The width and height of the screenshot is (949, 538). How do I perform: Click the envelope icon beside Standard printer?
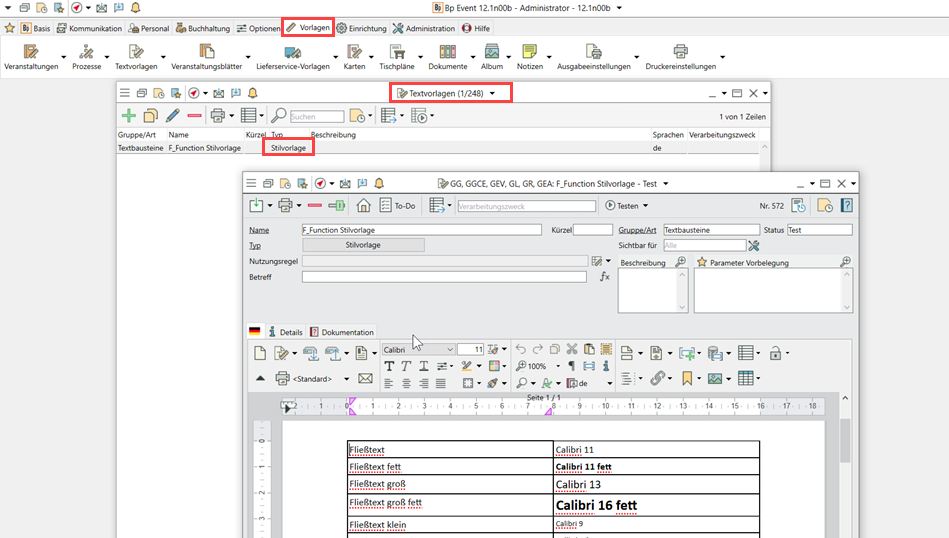pyautogui.click(x=365, y=379)
